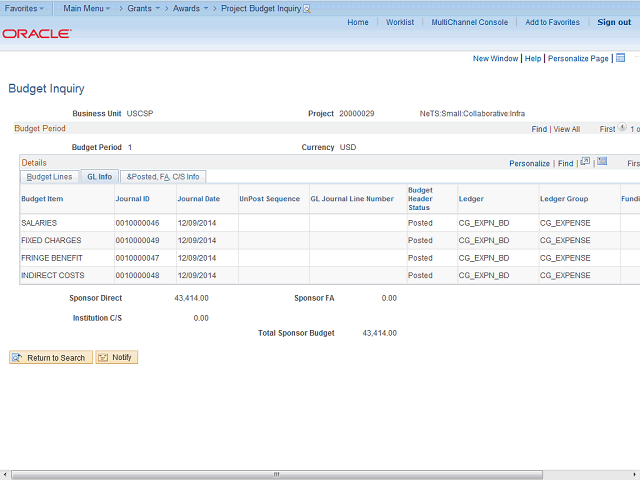640x480 pixels.
Task: Click the Sign out link
Action: pyautogui.click(x=614, y=22)
